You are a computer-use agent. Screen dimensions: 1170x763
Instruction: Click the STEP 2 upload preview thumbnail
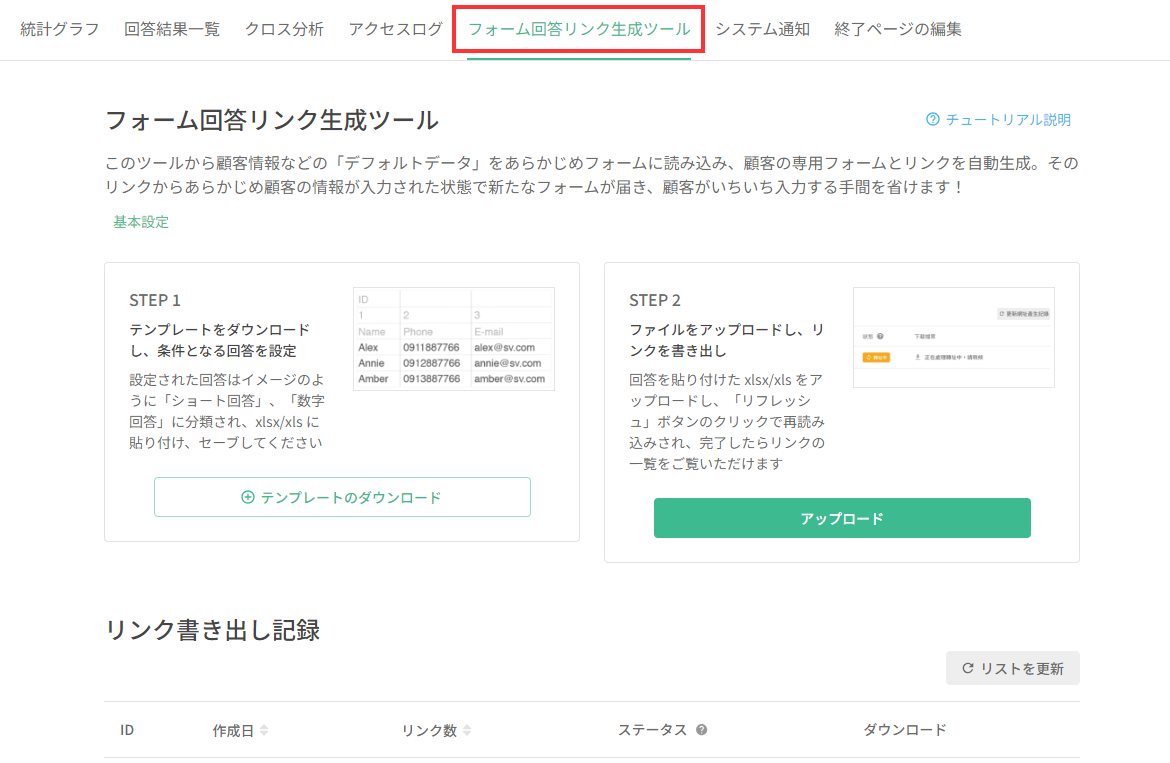point(954,337)
